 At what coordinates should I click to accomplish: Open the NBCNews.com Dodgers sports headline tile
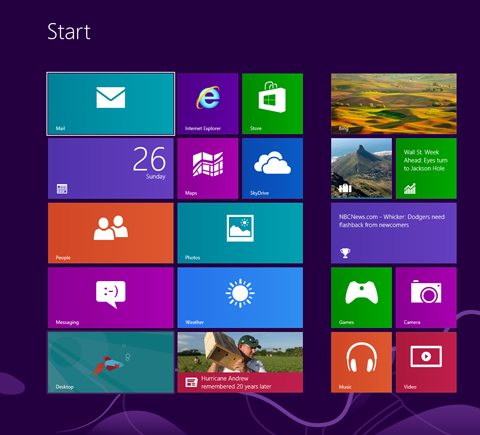[x=394, y=233]
